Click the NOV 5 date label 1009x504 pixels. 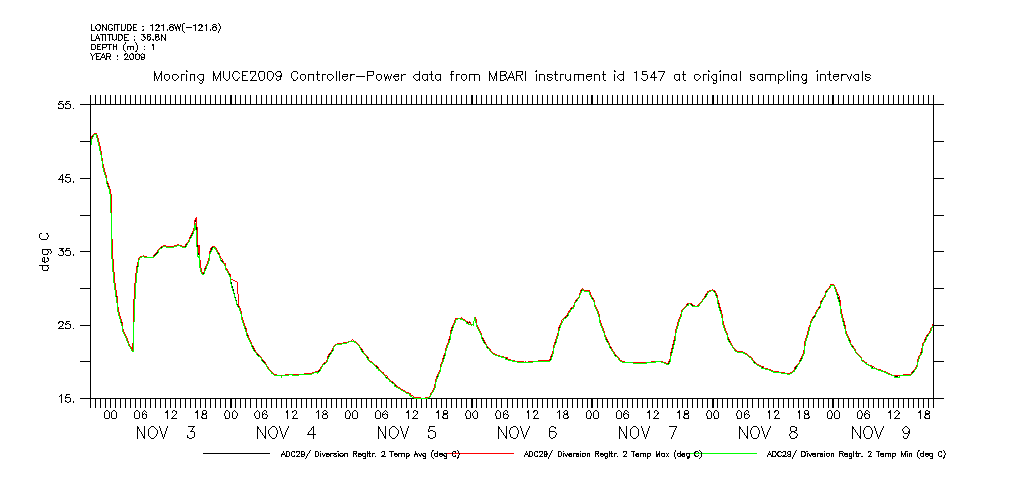(x=407, y=433)
